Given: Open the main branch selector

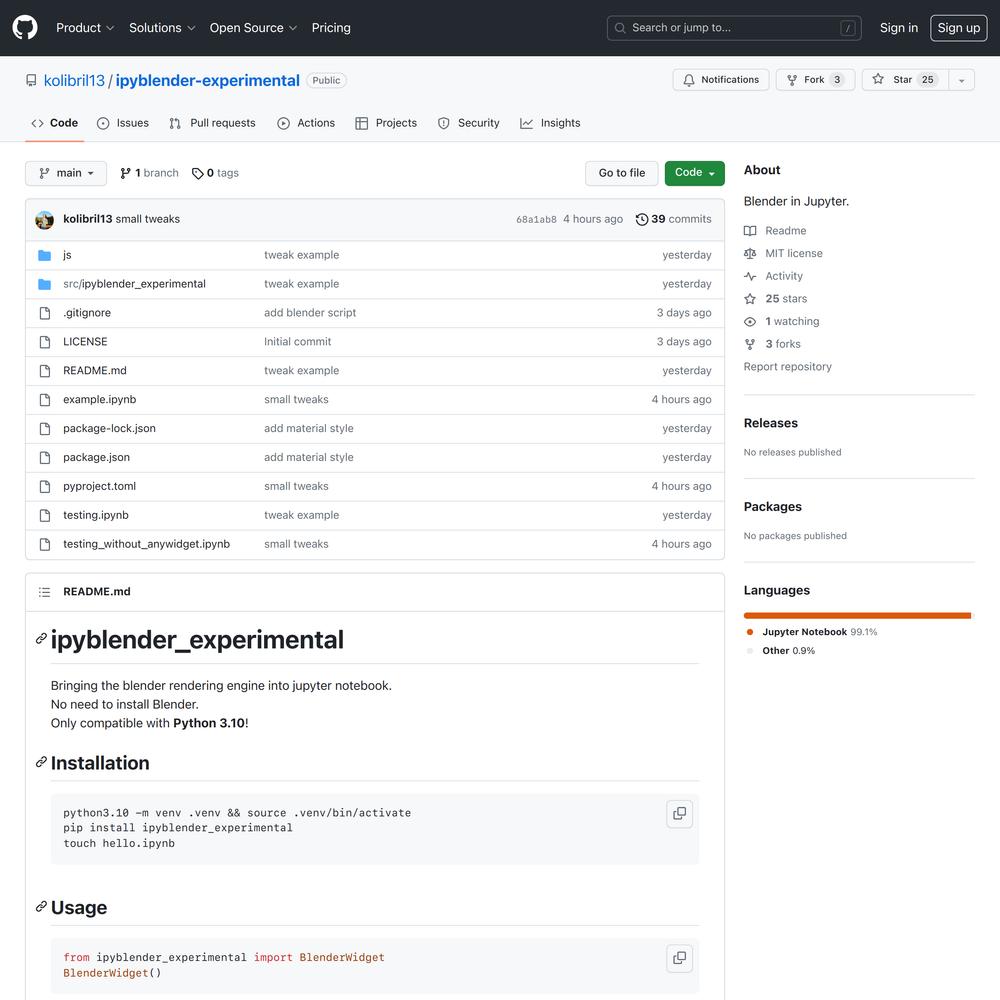Looking at the screenshot, I should (x=66, y=173).
